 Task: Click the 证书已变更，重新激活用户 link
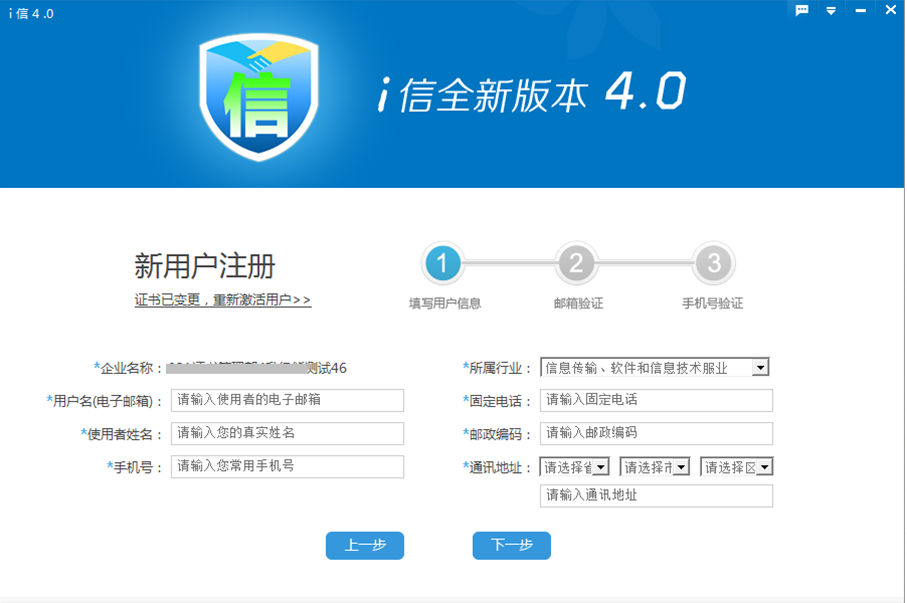(223, 300)
